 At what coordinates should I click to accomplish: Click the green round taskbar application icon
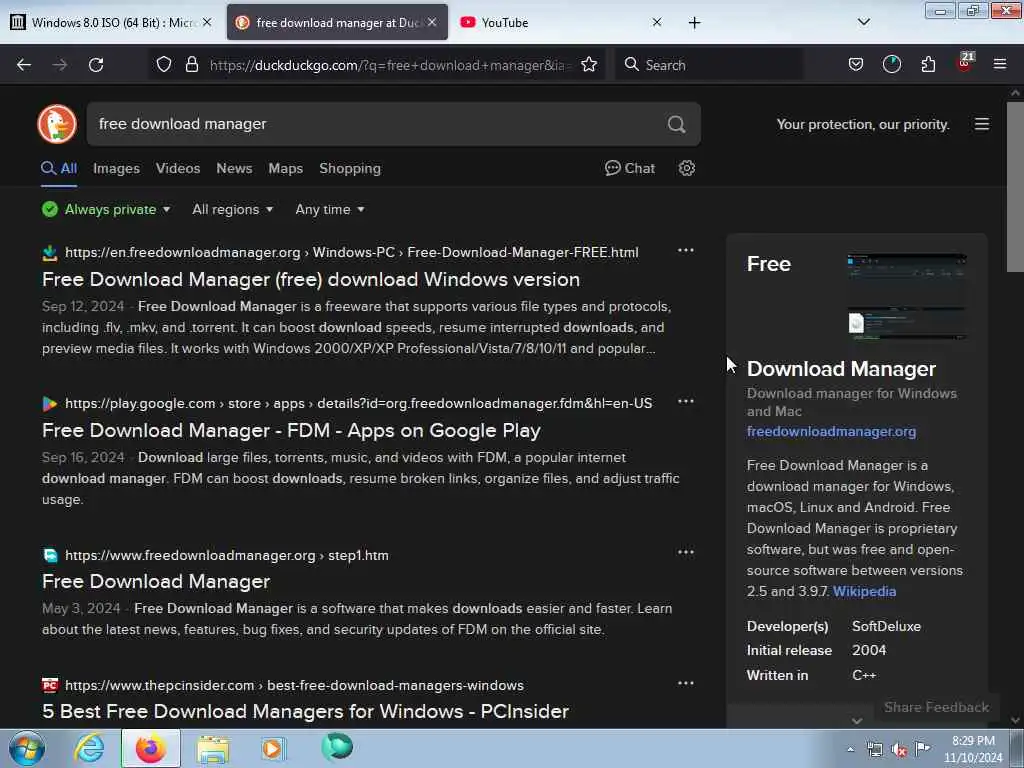pyautogui.click(x=337, y=747)
